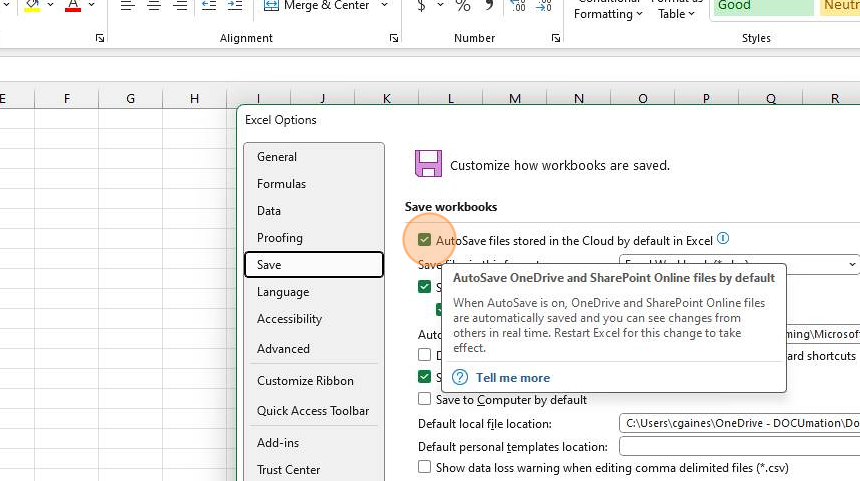Image resolution: width=860 pixels, height=481 pixels.
Task: Click the default personal templates location field
Action: click(738, 447)
